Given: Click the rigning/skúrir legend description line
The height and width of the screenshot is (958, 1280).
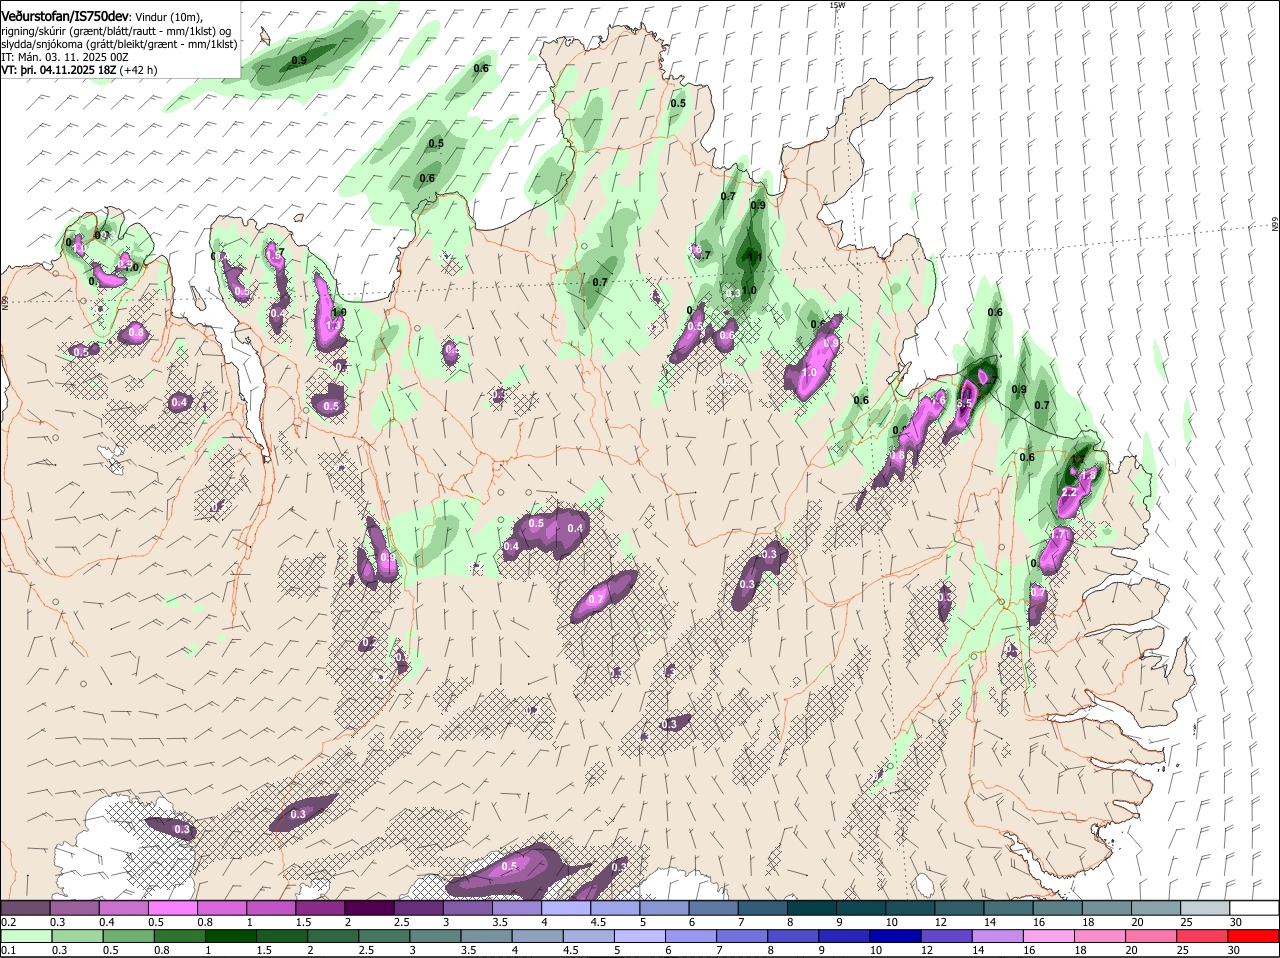Looking at the screenshot, I should click(116, 31).
